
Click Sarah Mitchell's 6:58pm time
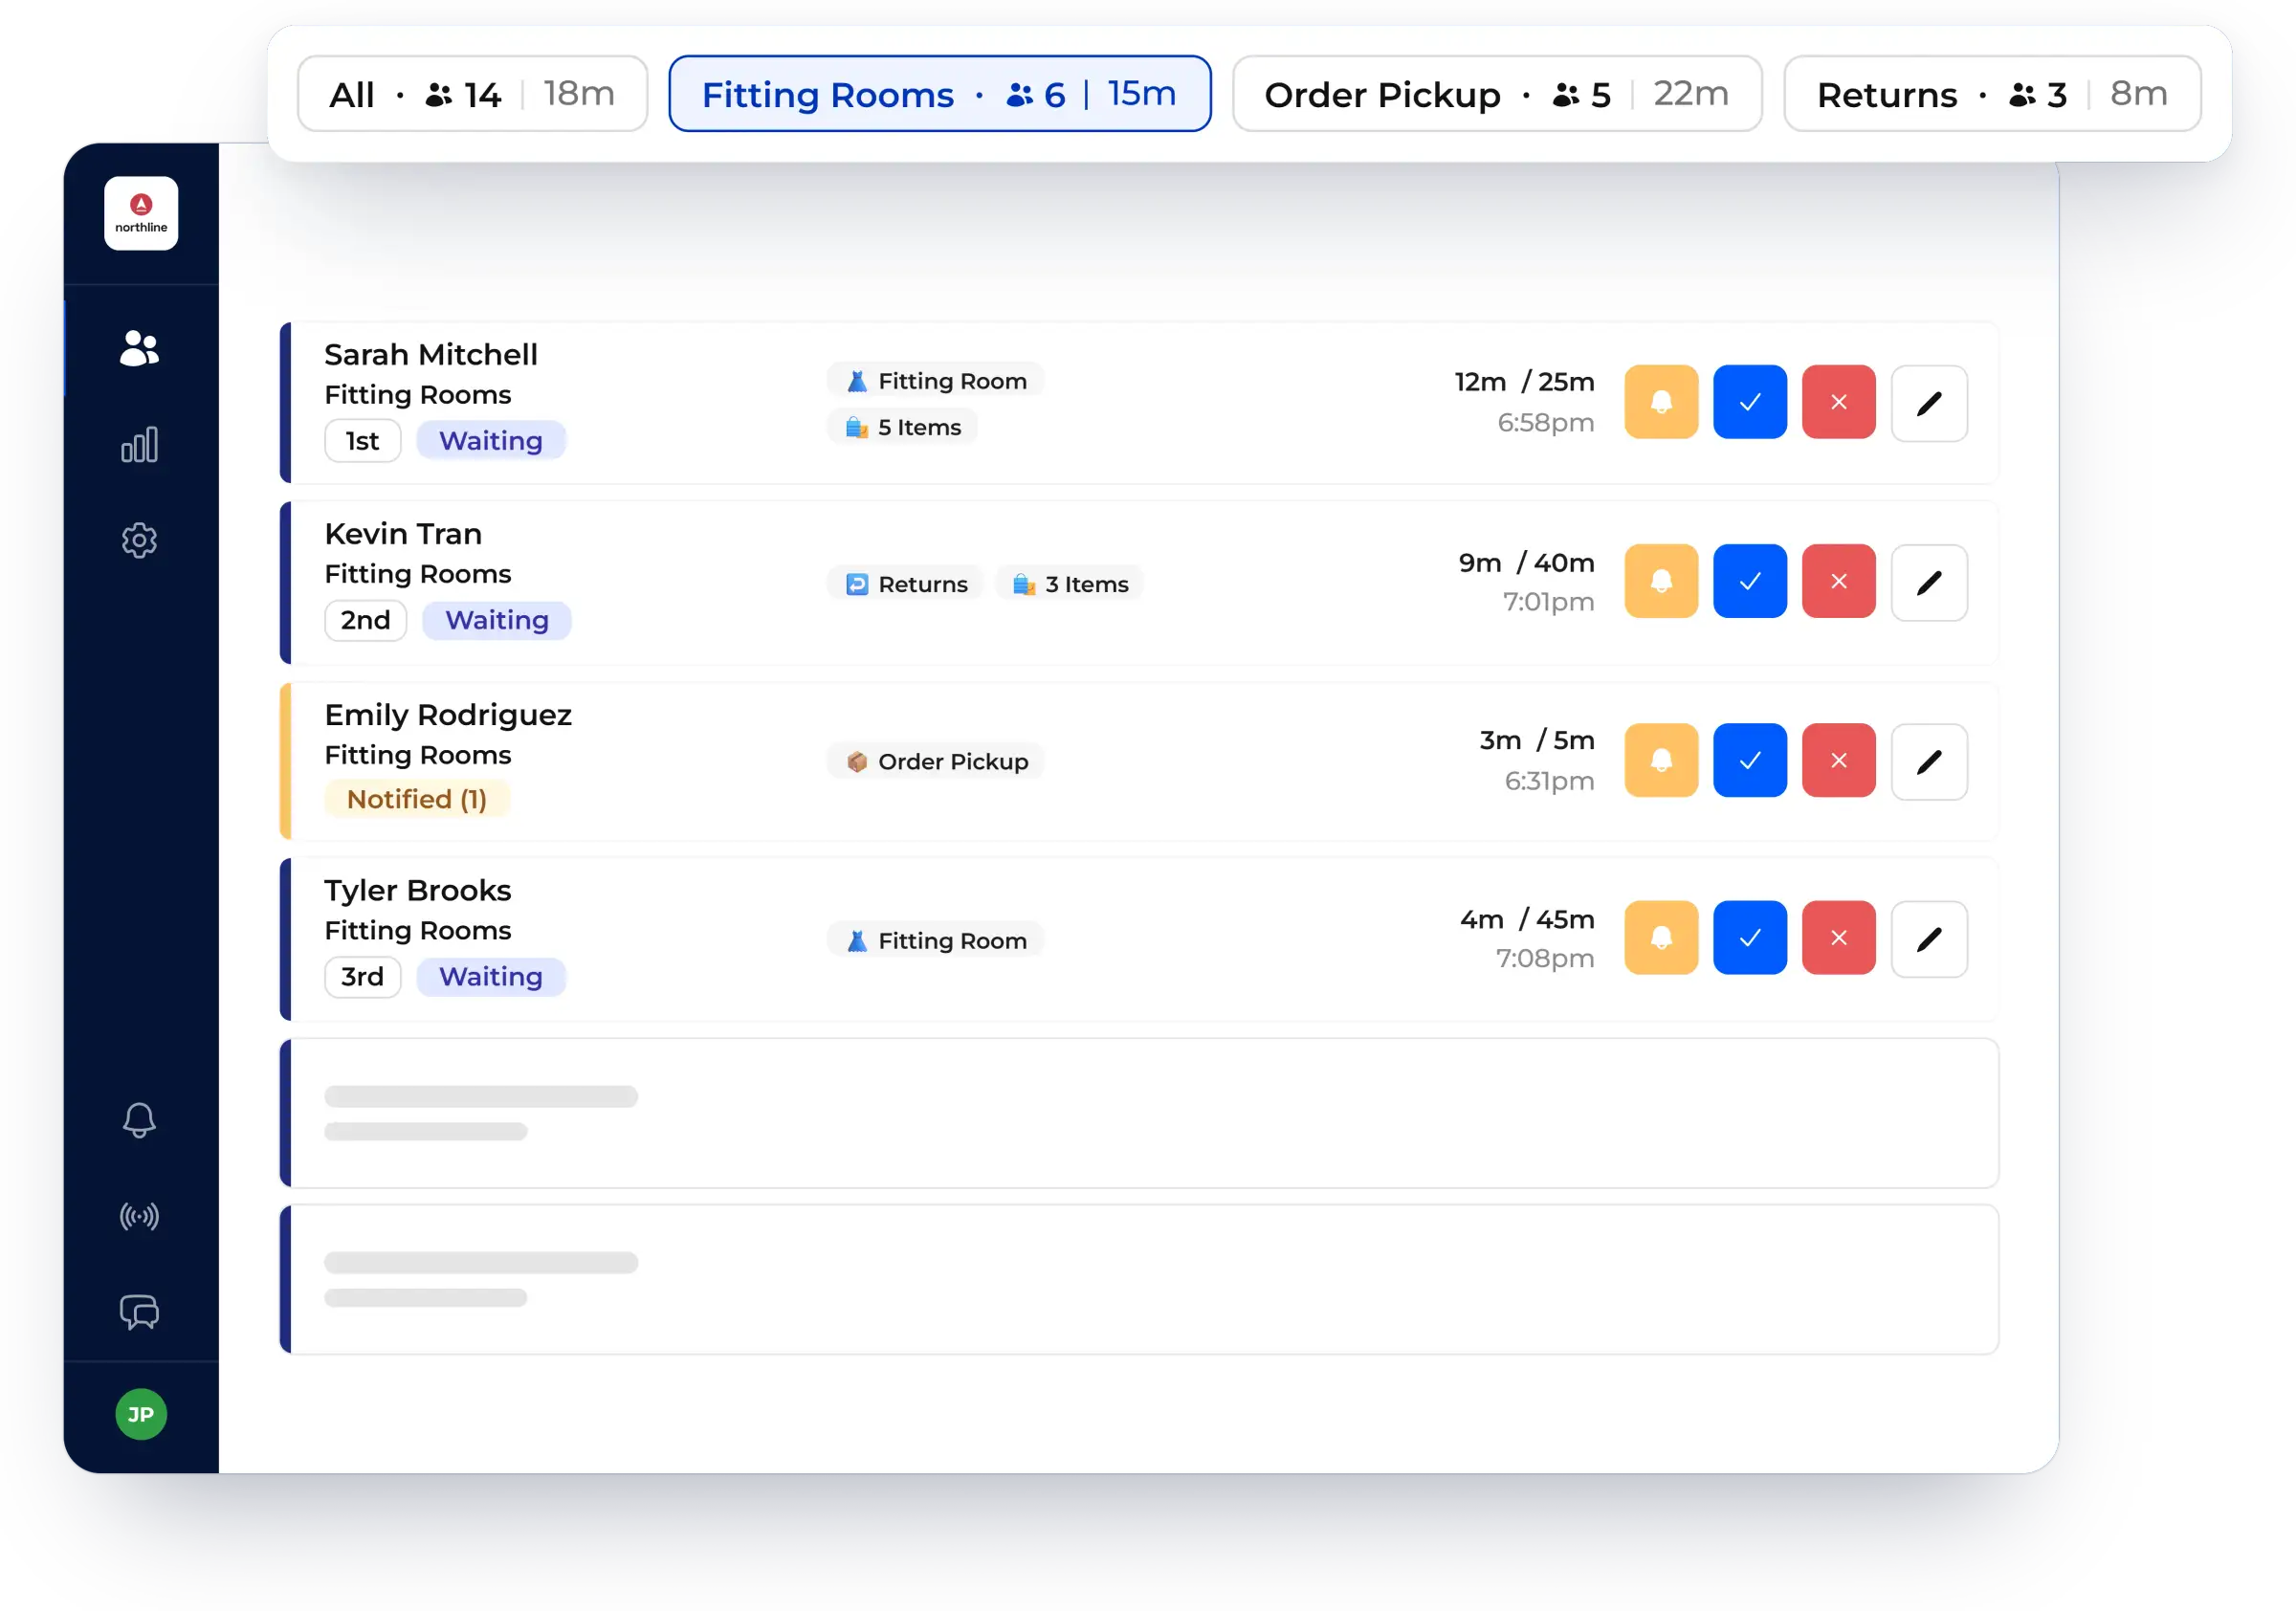tap(1545, 423)
